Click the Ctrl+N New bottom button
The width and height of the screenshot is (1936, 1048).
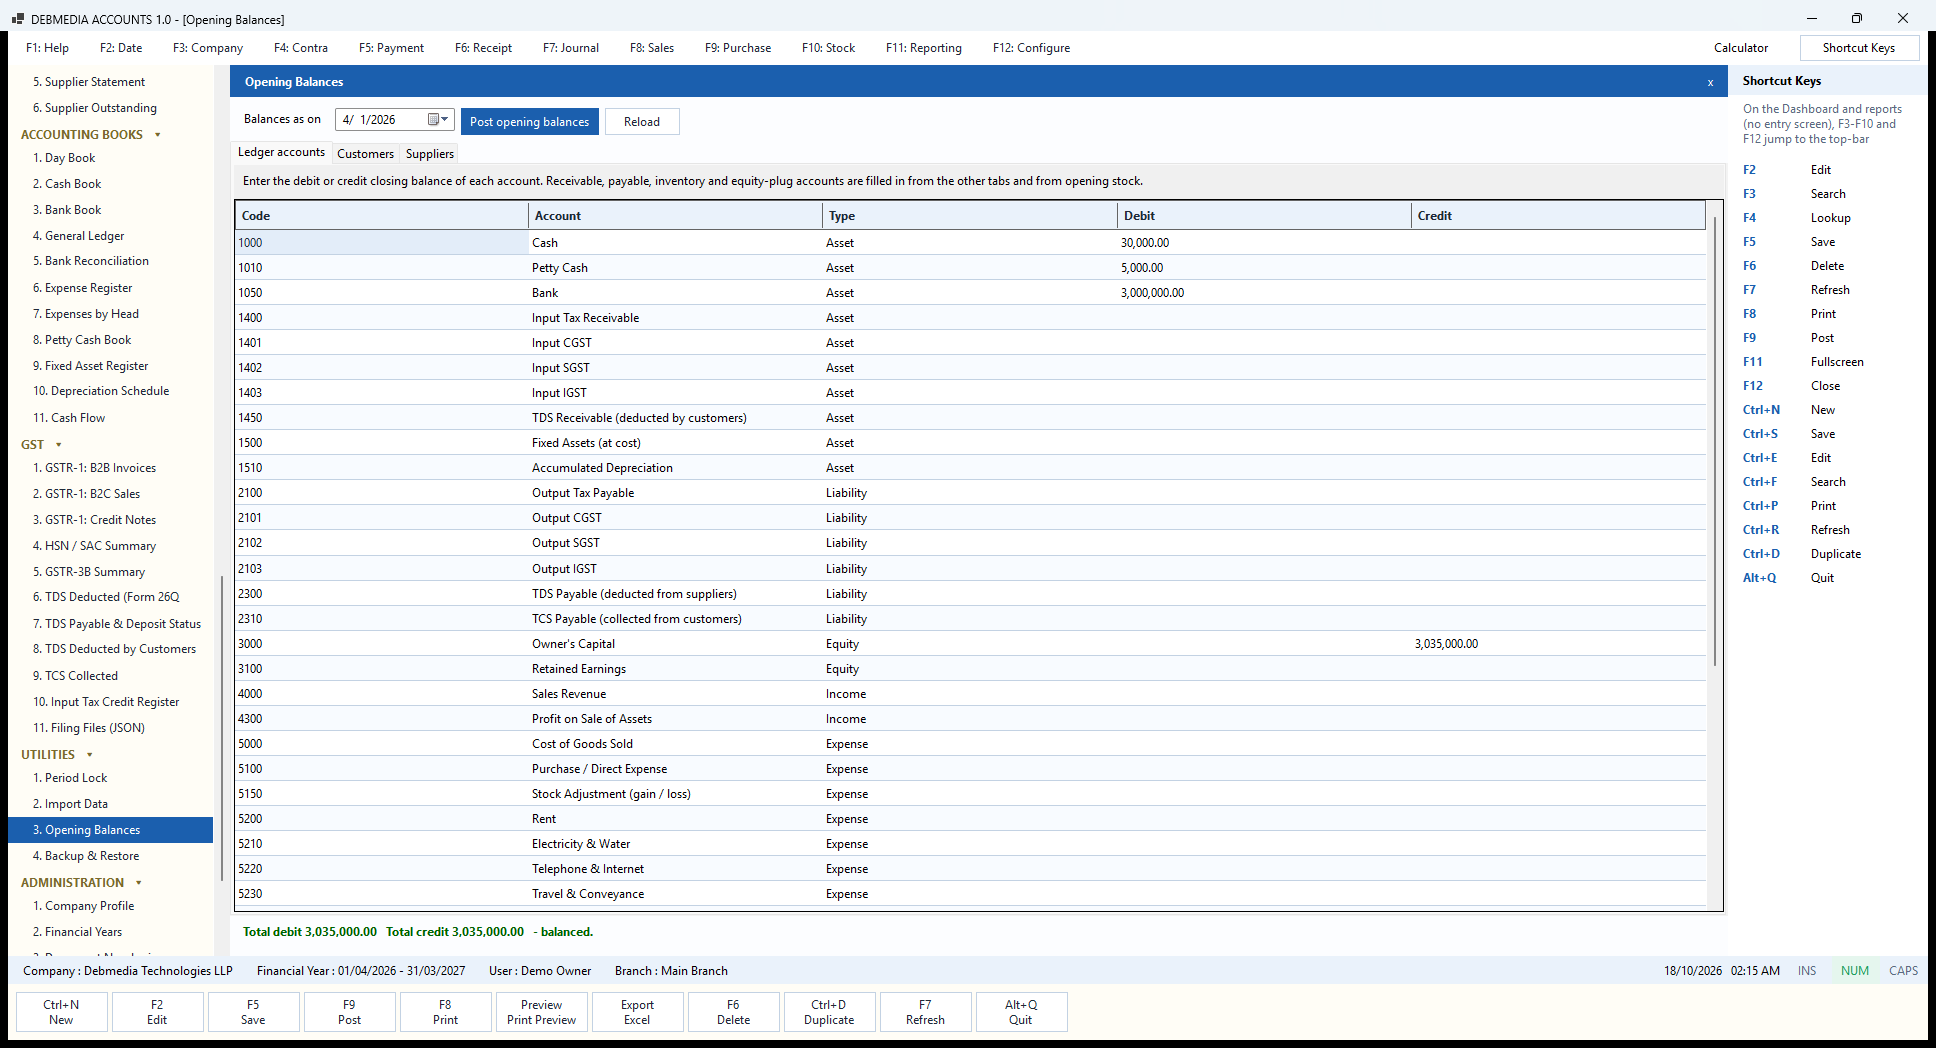click(x=61, y=1012)
